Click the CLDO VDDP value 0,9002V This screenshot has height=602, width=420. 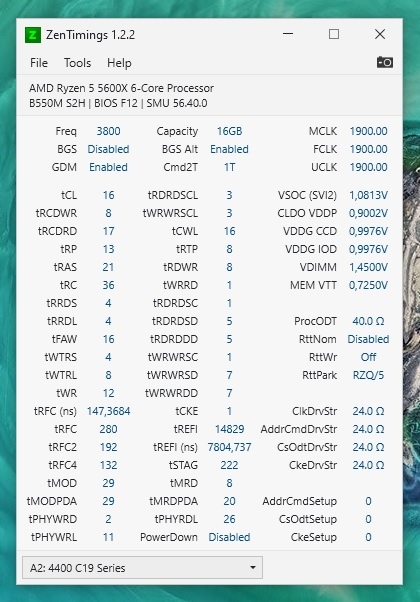click(x=368, y=213)
